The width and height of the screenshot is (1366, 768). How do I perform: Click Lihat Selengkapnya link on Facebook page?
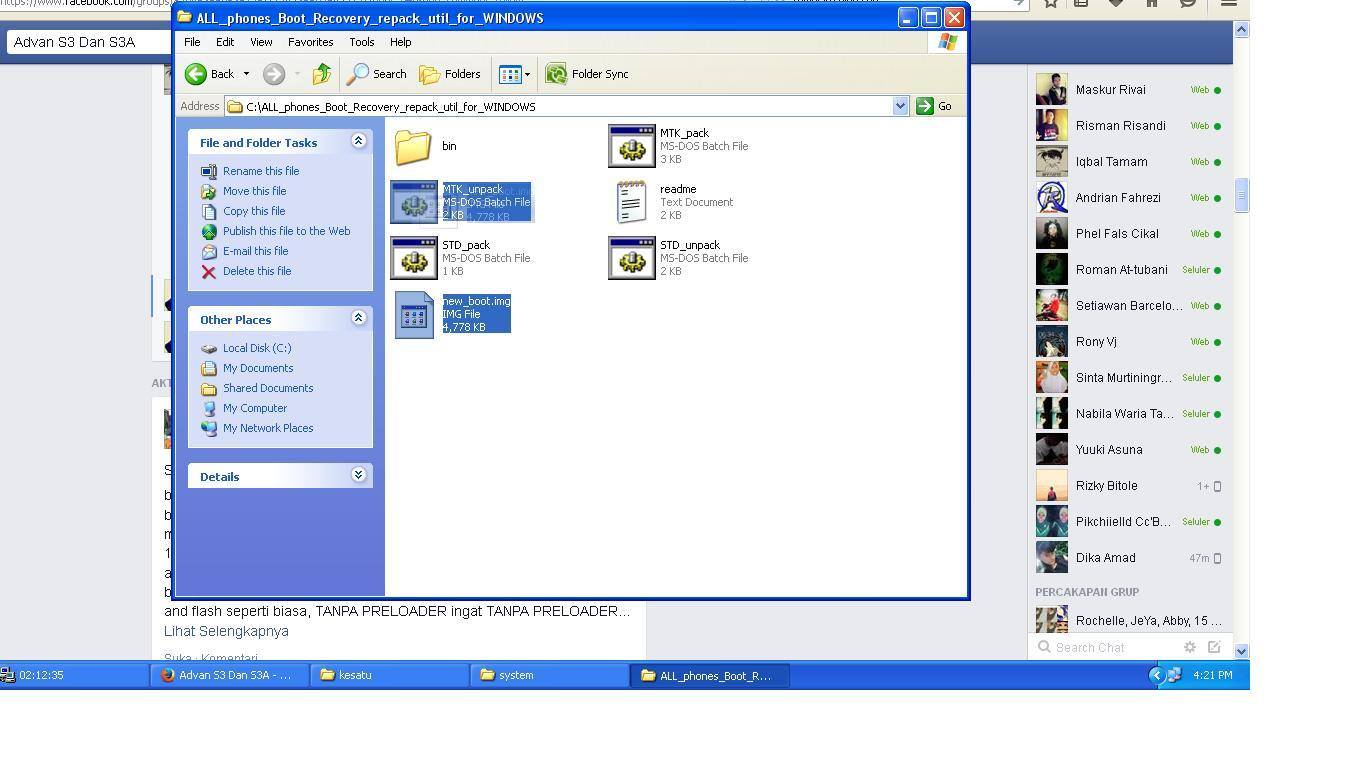pos(226,631)
